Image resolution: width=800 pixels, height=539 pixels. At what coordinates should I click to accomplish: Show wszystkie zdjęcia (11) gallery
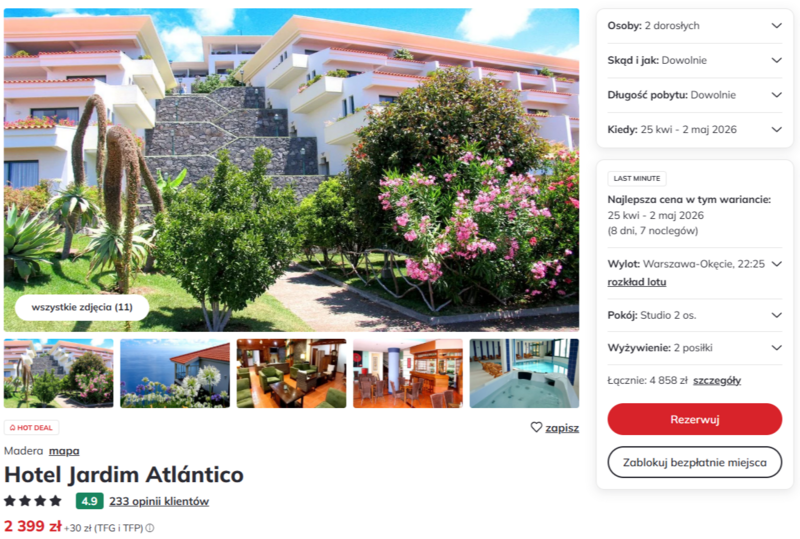coord(82,307)
